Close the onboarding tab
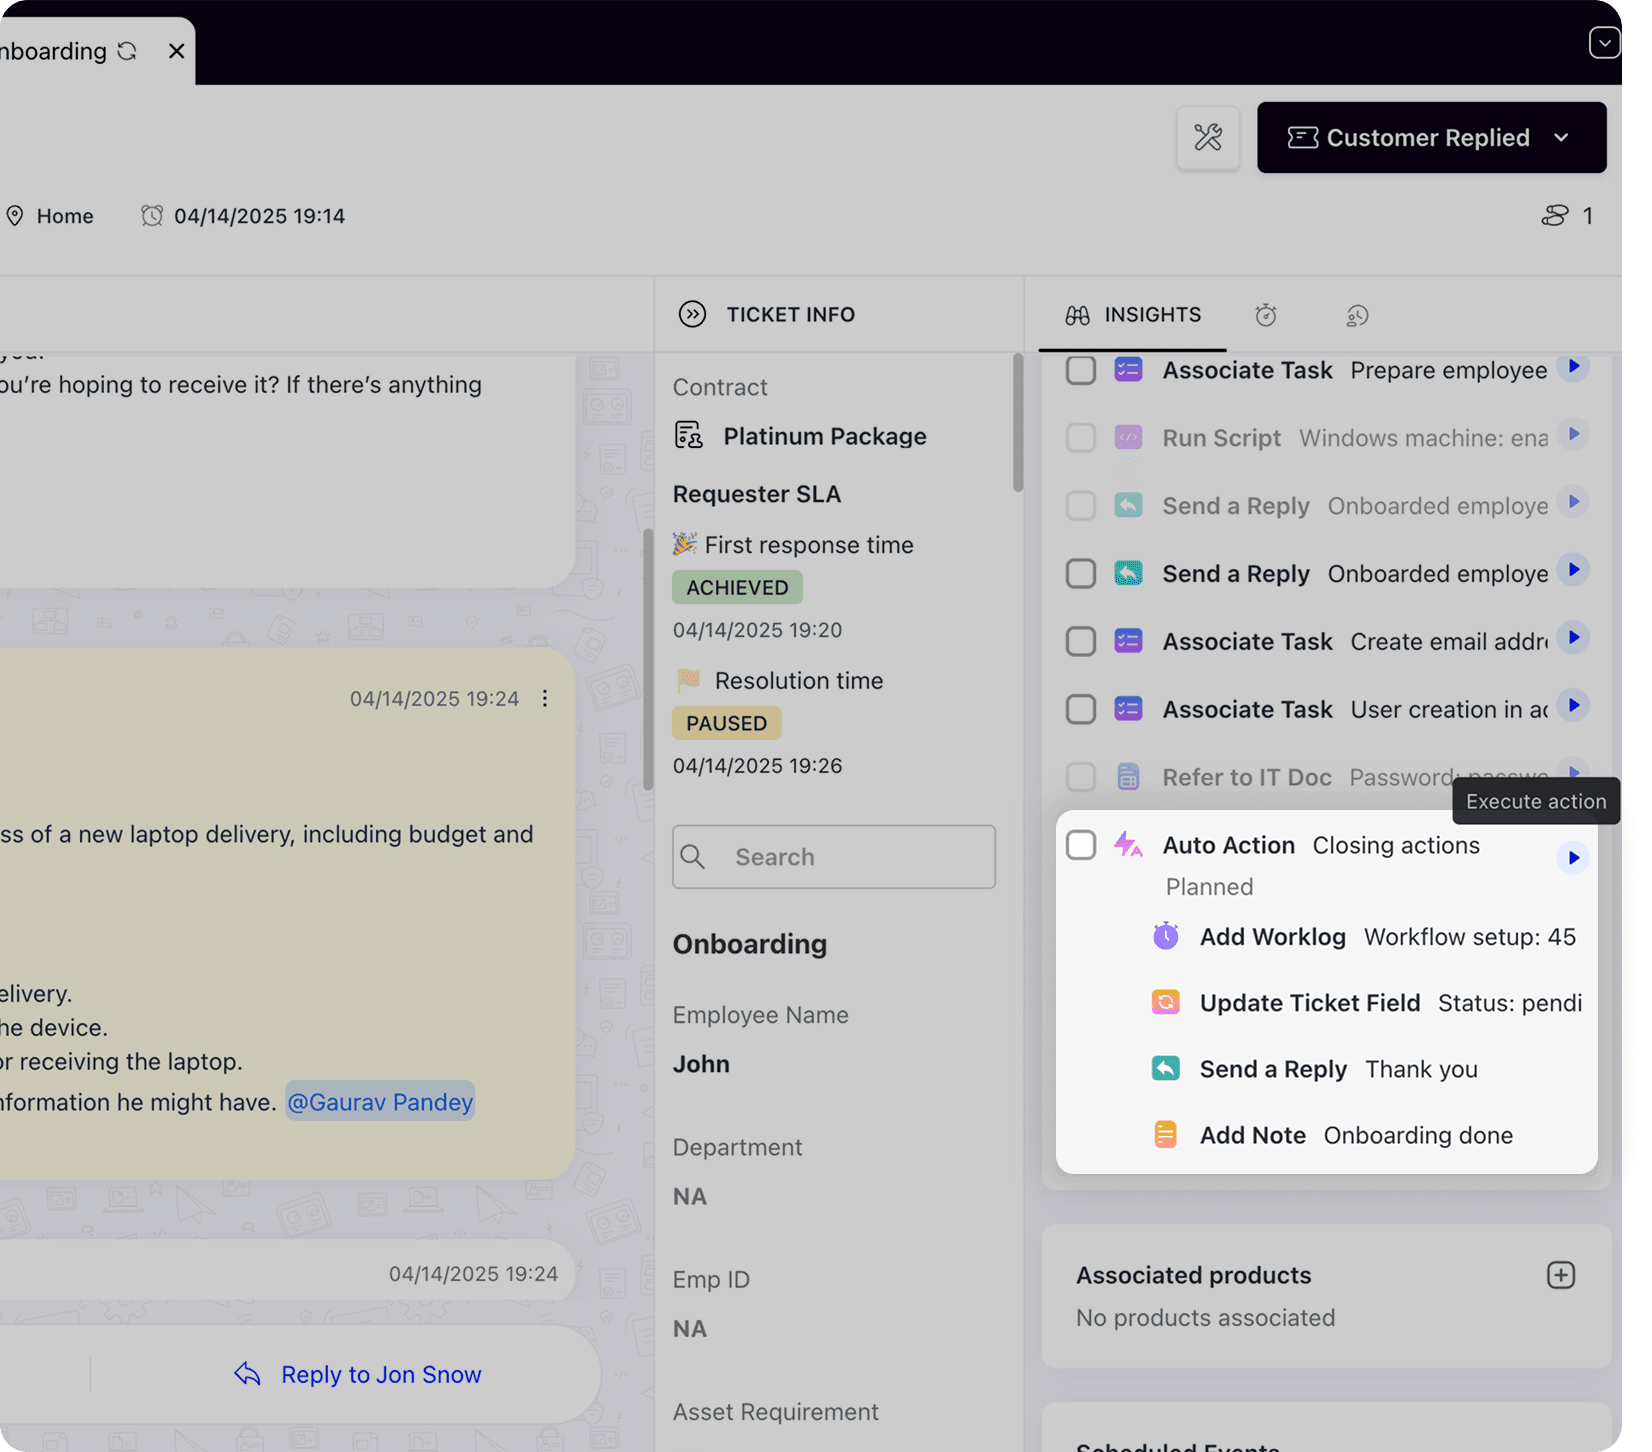1652x1452 pixels. point(176,51)
